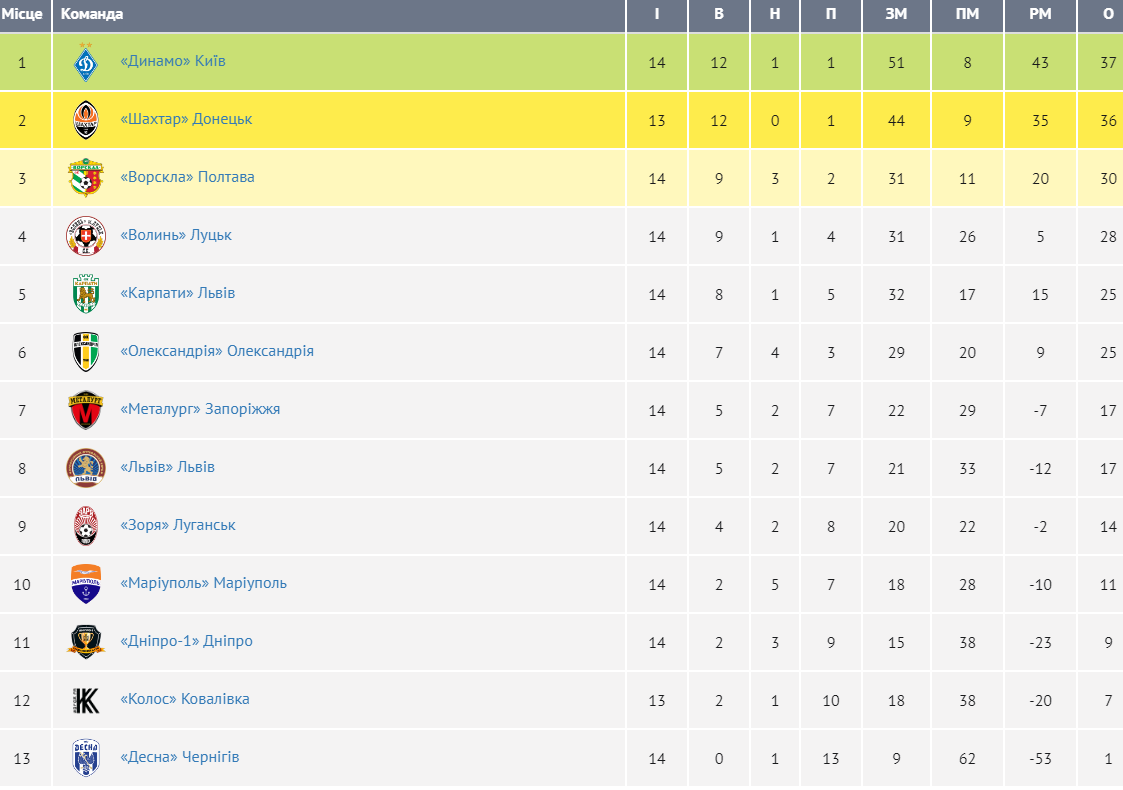Click the Karpaty Lviv green crest
The height and width of the screenshot is (790, 1123).
click(86, 294)
